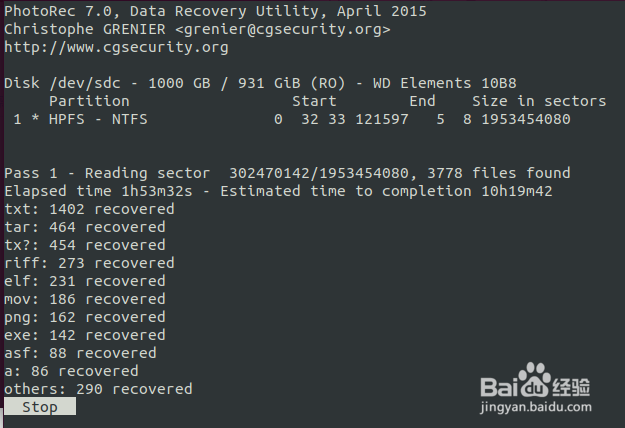Viewport: 625px width, 428px height.
Task: Click the Pass 1 reading sector line
Action: [x=287, y=173]
